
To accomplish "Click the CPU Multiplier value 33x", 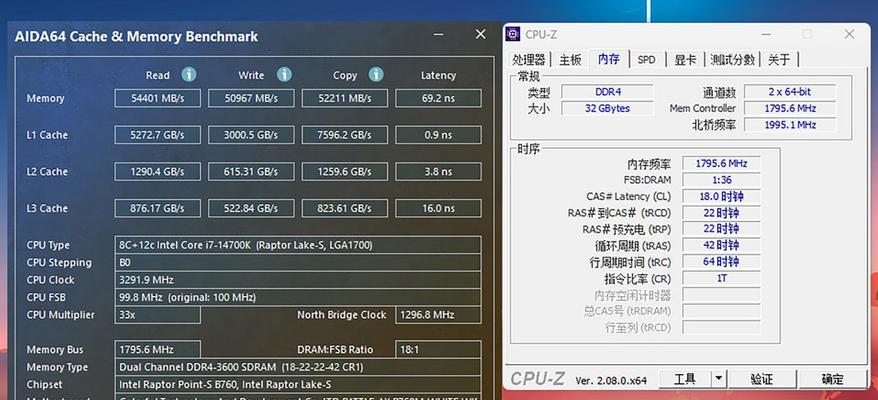I will click(157, 315).
